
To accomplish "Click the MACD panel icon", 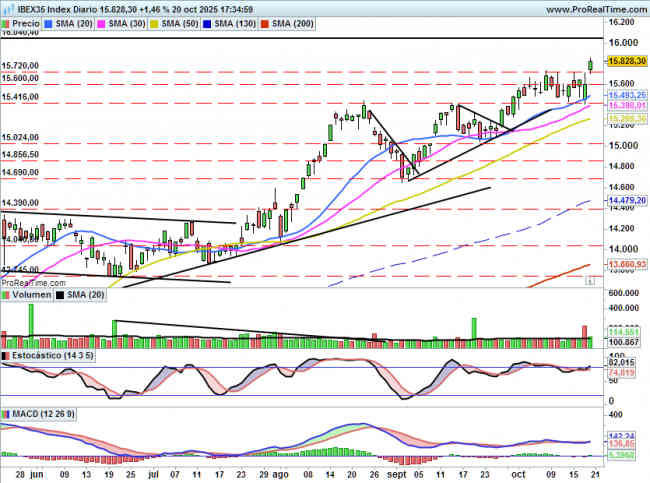I will (7, 413).
